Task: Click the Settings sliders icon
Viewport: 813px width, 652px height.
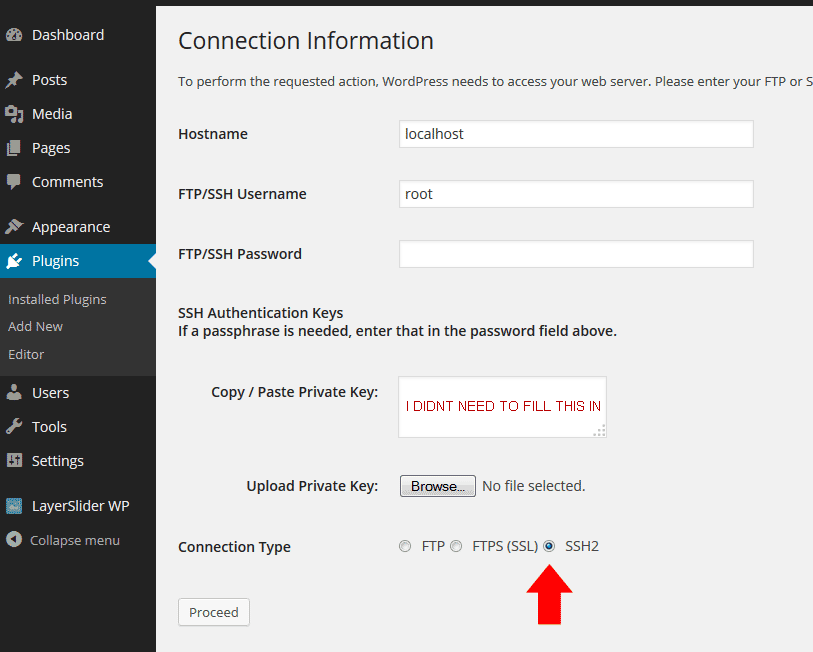Action: (x=14, y=461)
